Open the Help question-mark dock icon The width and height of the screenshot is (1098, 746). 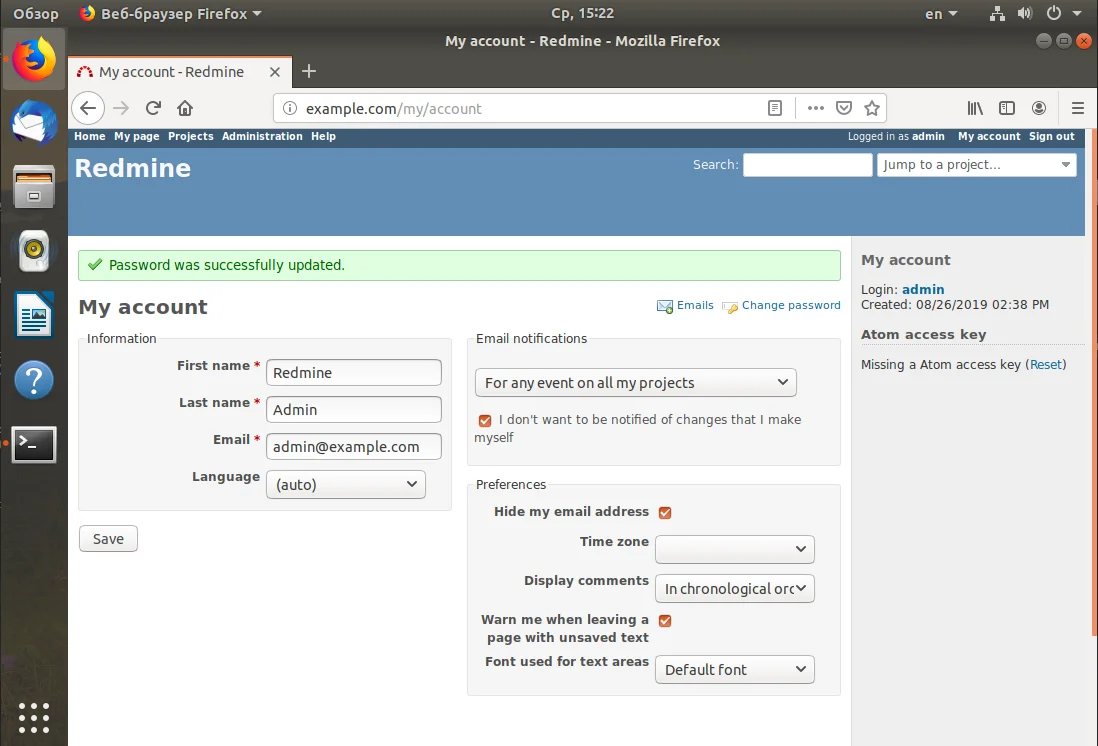tap(34, 380)
